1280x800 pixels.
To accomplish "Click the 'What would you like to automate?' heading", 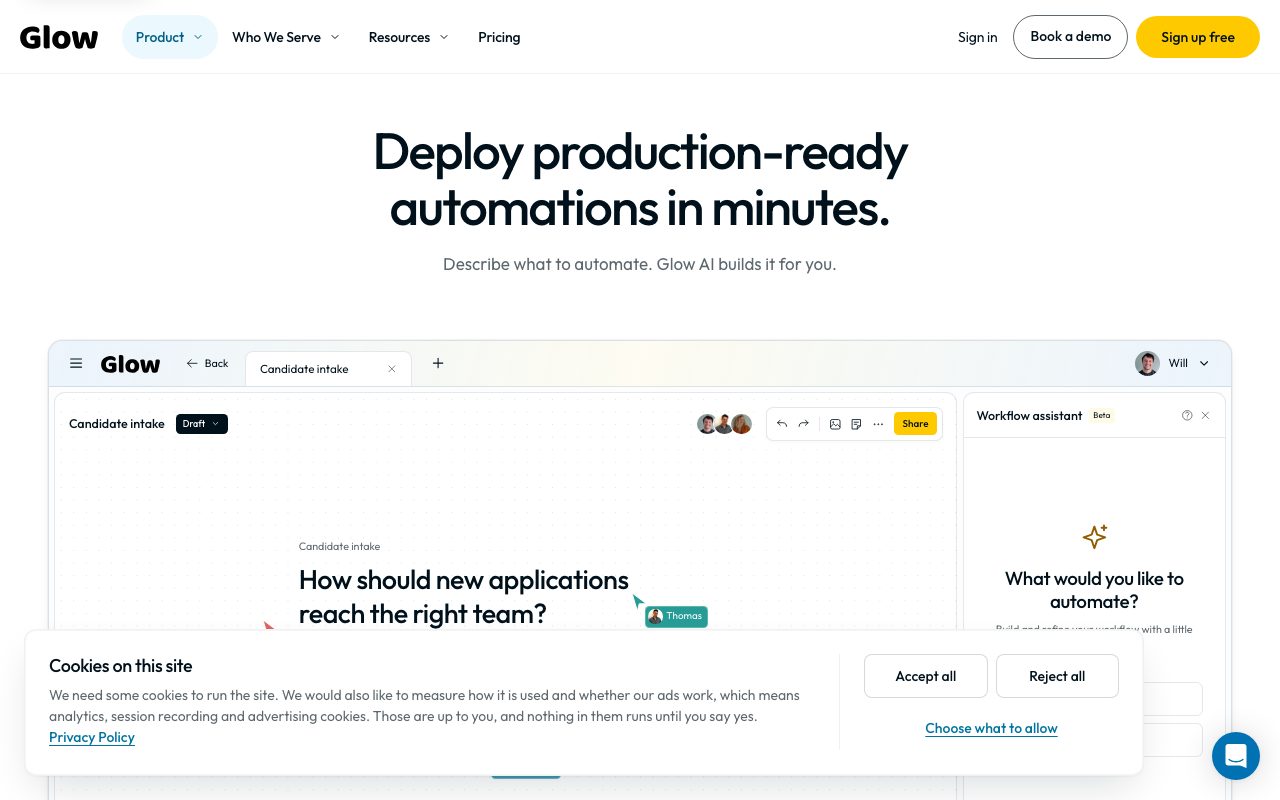I will coord(1094,590).
